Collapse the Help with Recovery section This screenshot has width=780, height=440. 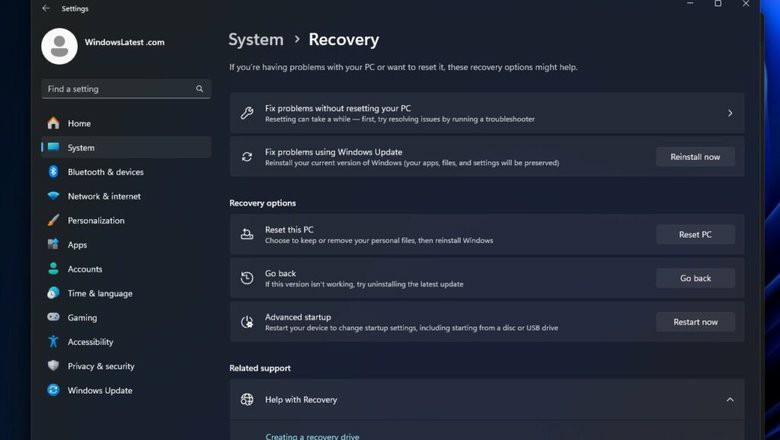pos(729,399)
